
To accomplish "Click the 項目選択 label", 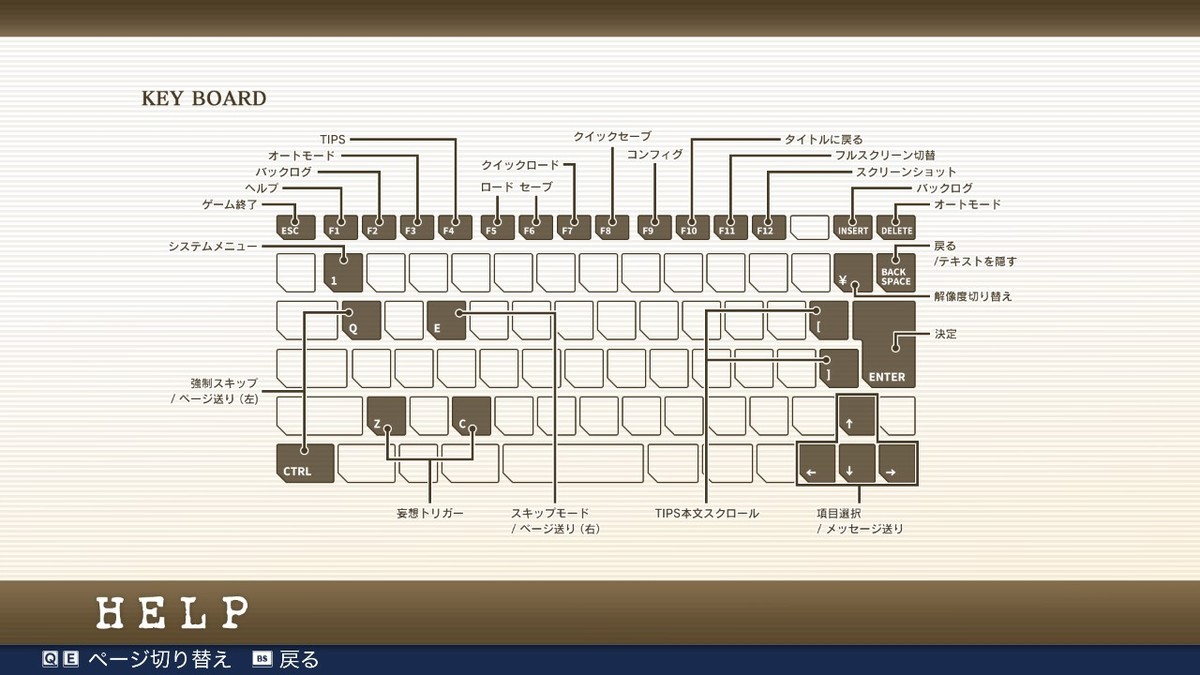I will pyautogui.click(x=839, y=513).
